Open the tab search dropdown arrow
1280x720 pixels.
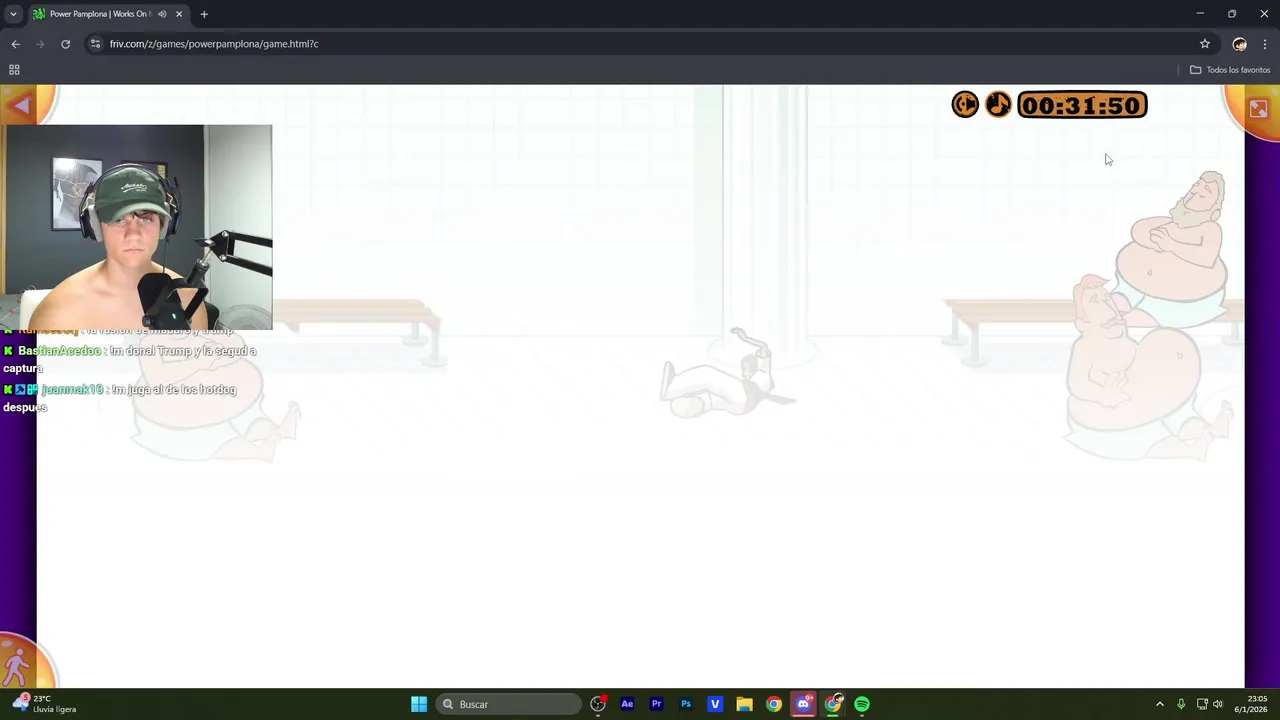point(13,14)
